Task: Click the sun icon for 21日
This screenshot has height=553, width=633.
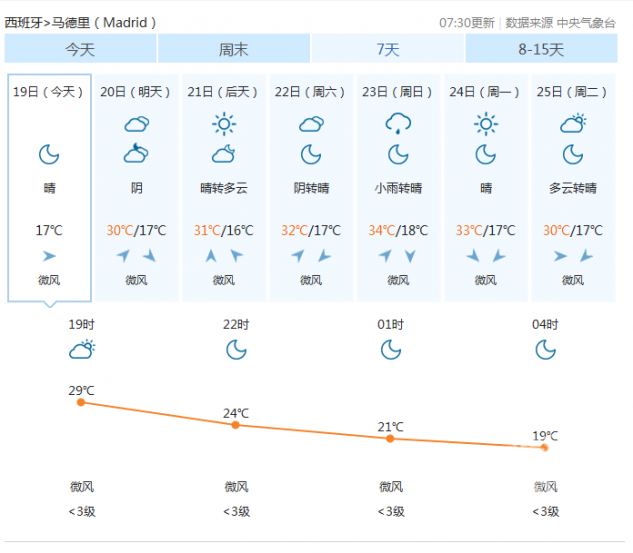Action: point(224,124)
